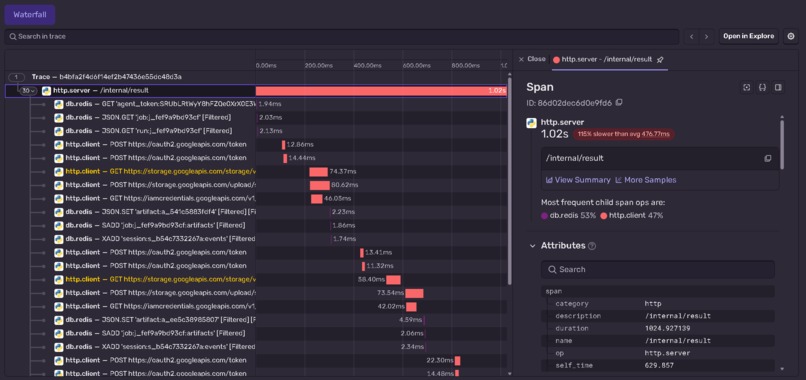Click the 11.32ms duration label
Image resolution: width=806 pixels, height=380 pixels.
(x=380, y=266)
